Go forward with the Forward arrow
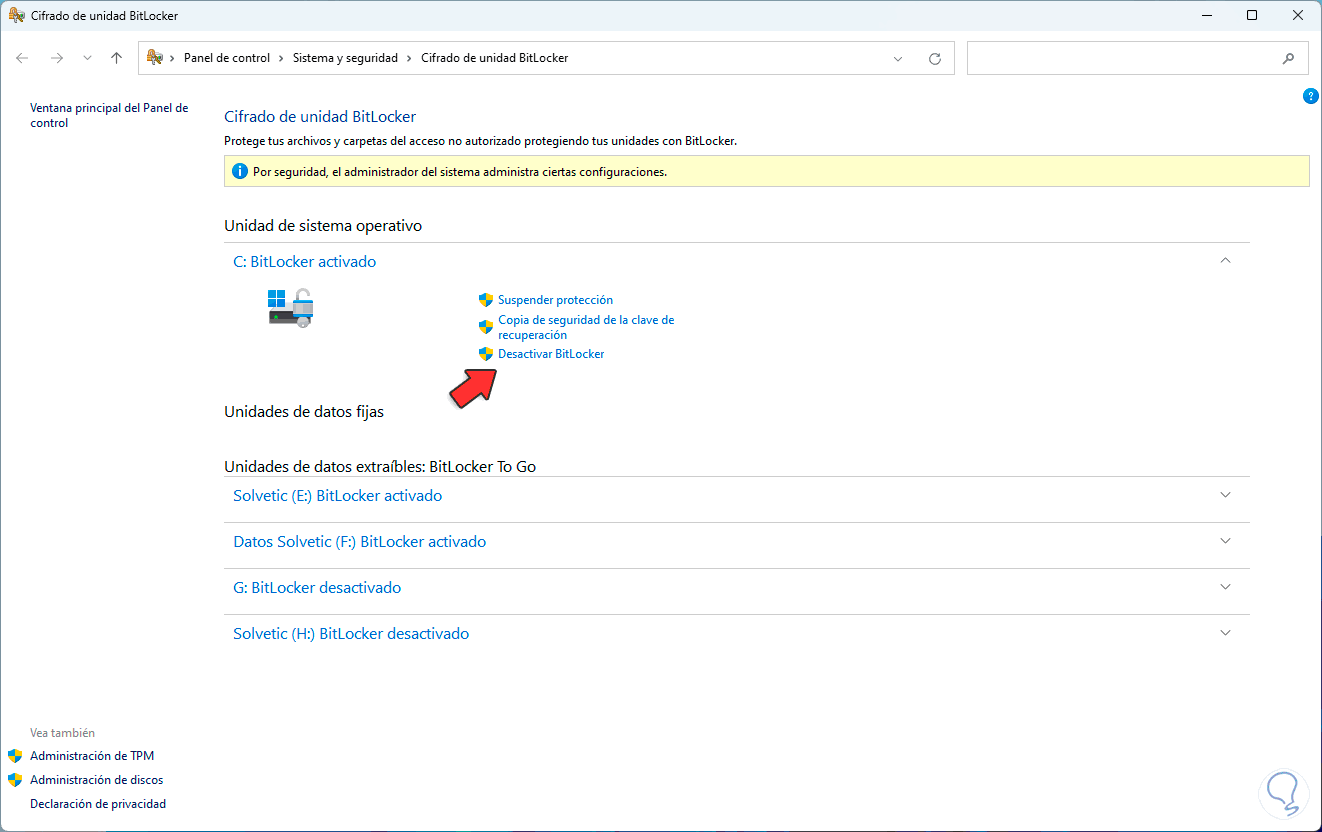The height and width of the screenshot is (832, 1322). coord(56,58)
